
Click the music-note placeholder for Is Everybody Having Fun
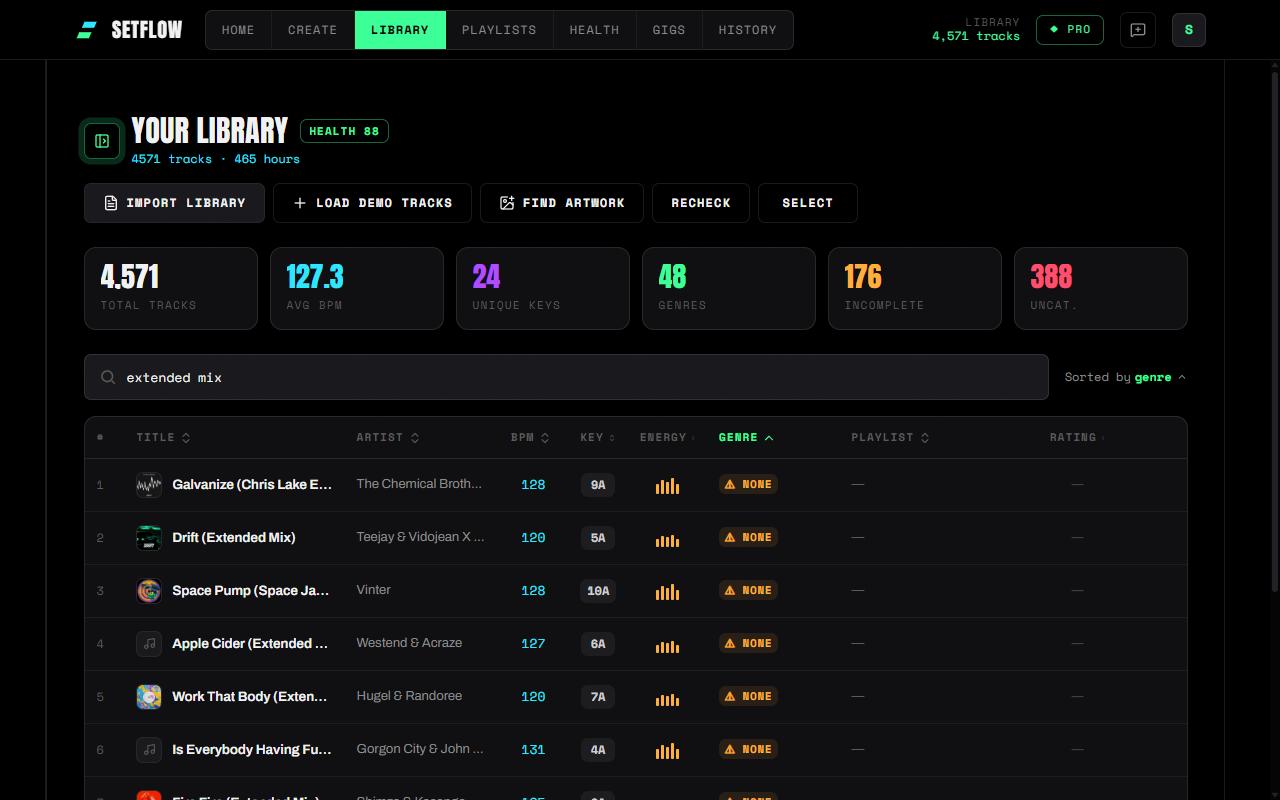149,750
